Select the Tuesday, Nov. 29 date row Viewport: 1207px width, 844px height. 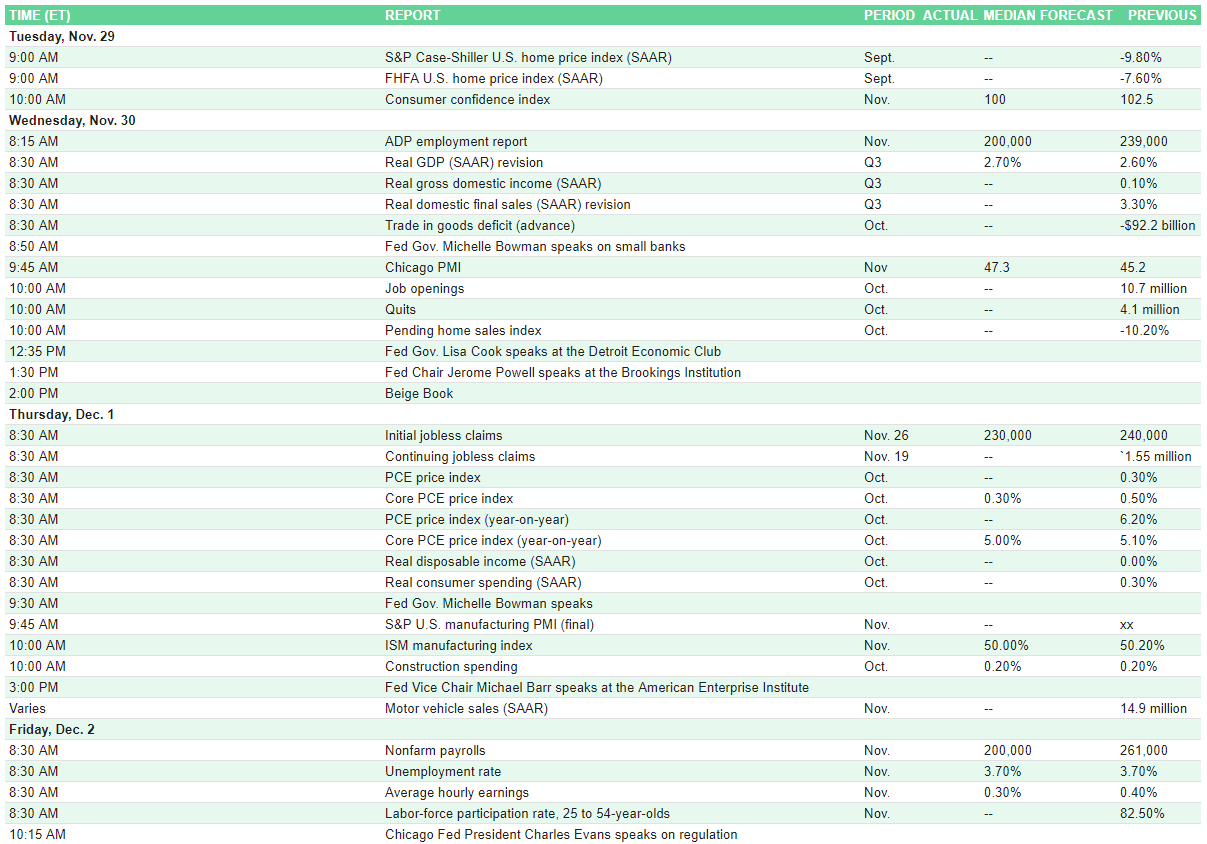click(x=603, y=36)
